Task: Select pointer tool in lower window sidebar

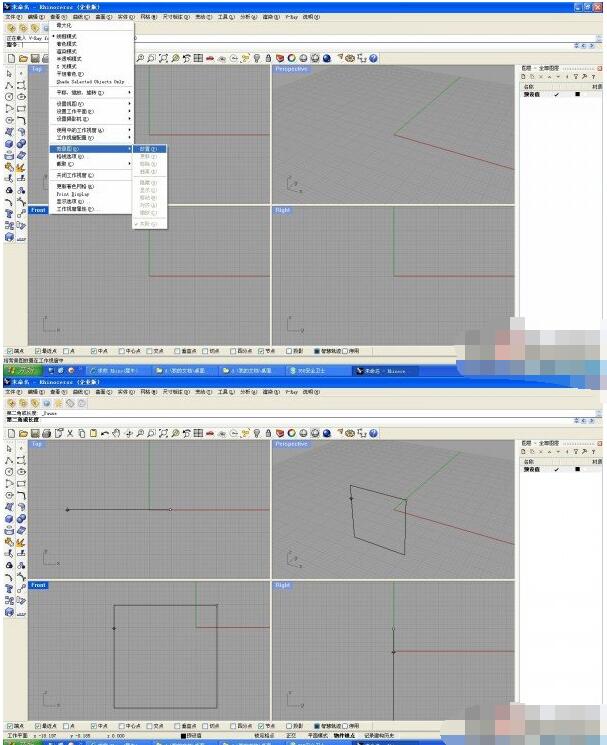Action: (x=9, y=449)
